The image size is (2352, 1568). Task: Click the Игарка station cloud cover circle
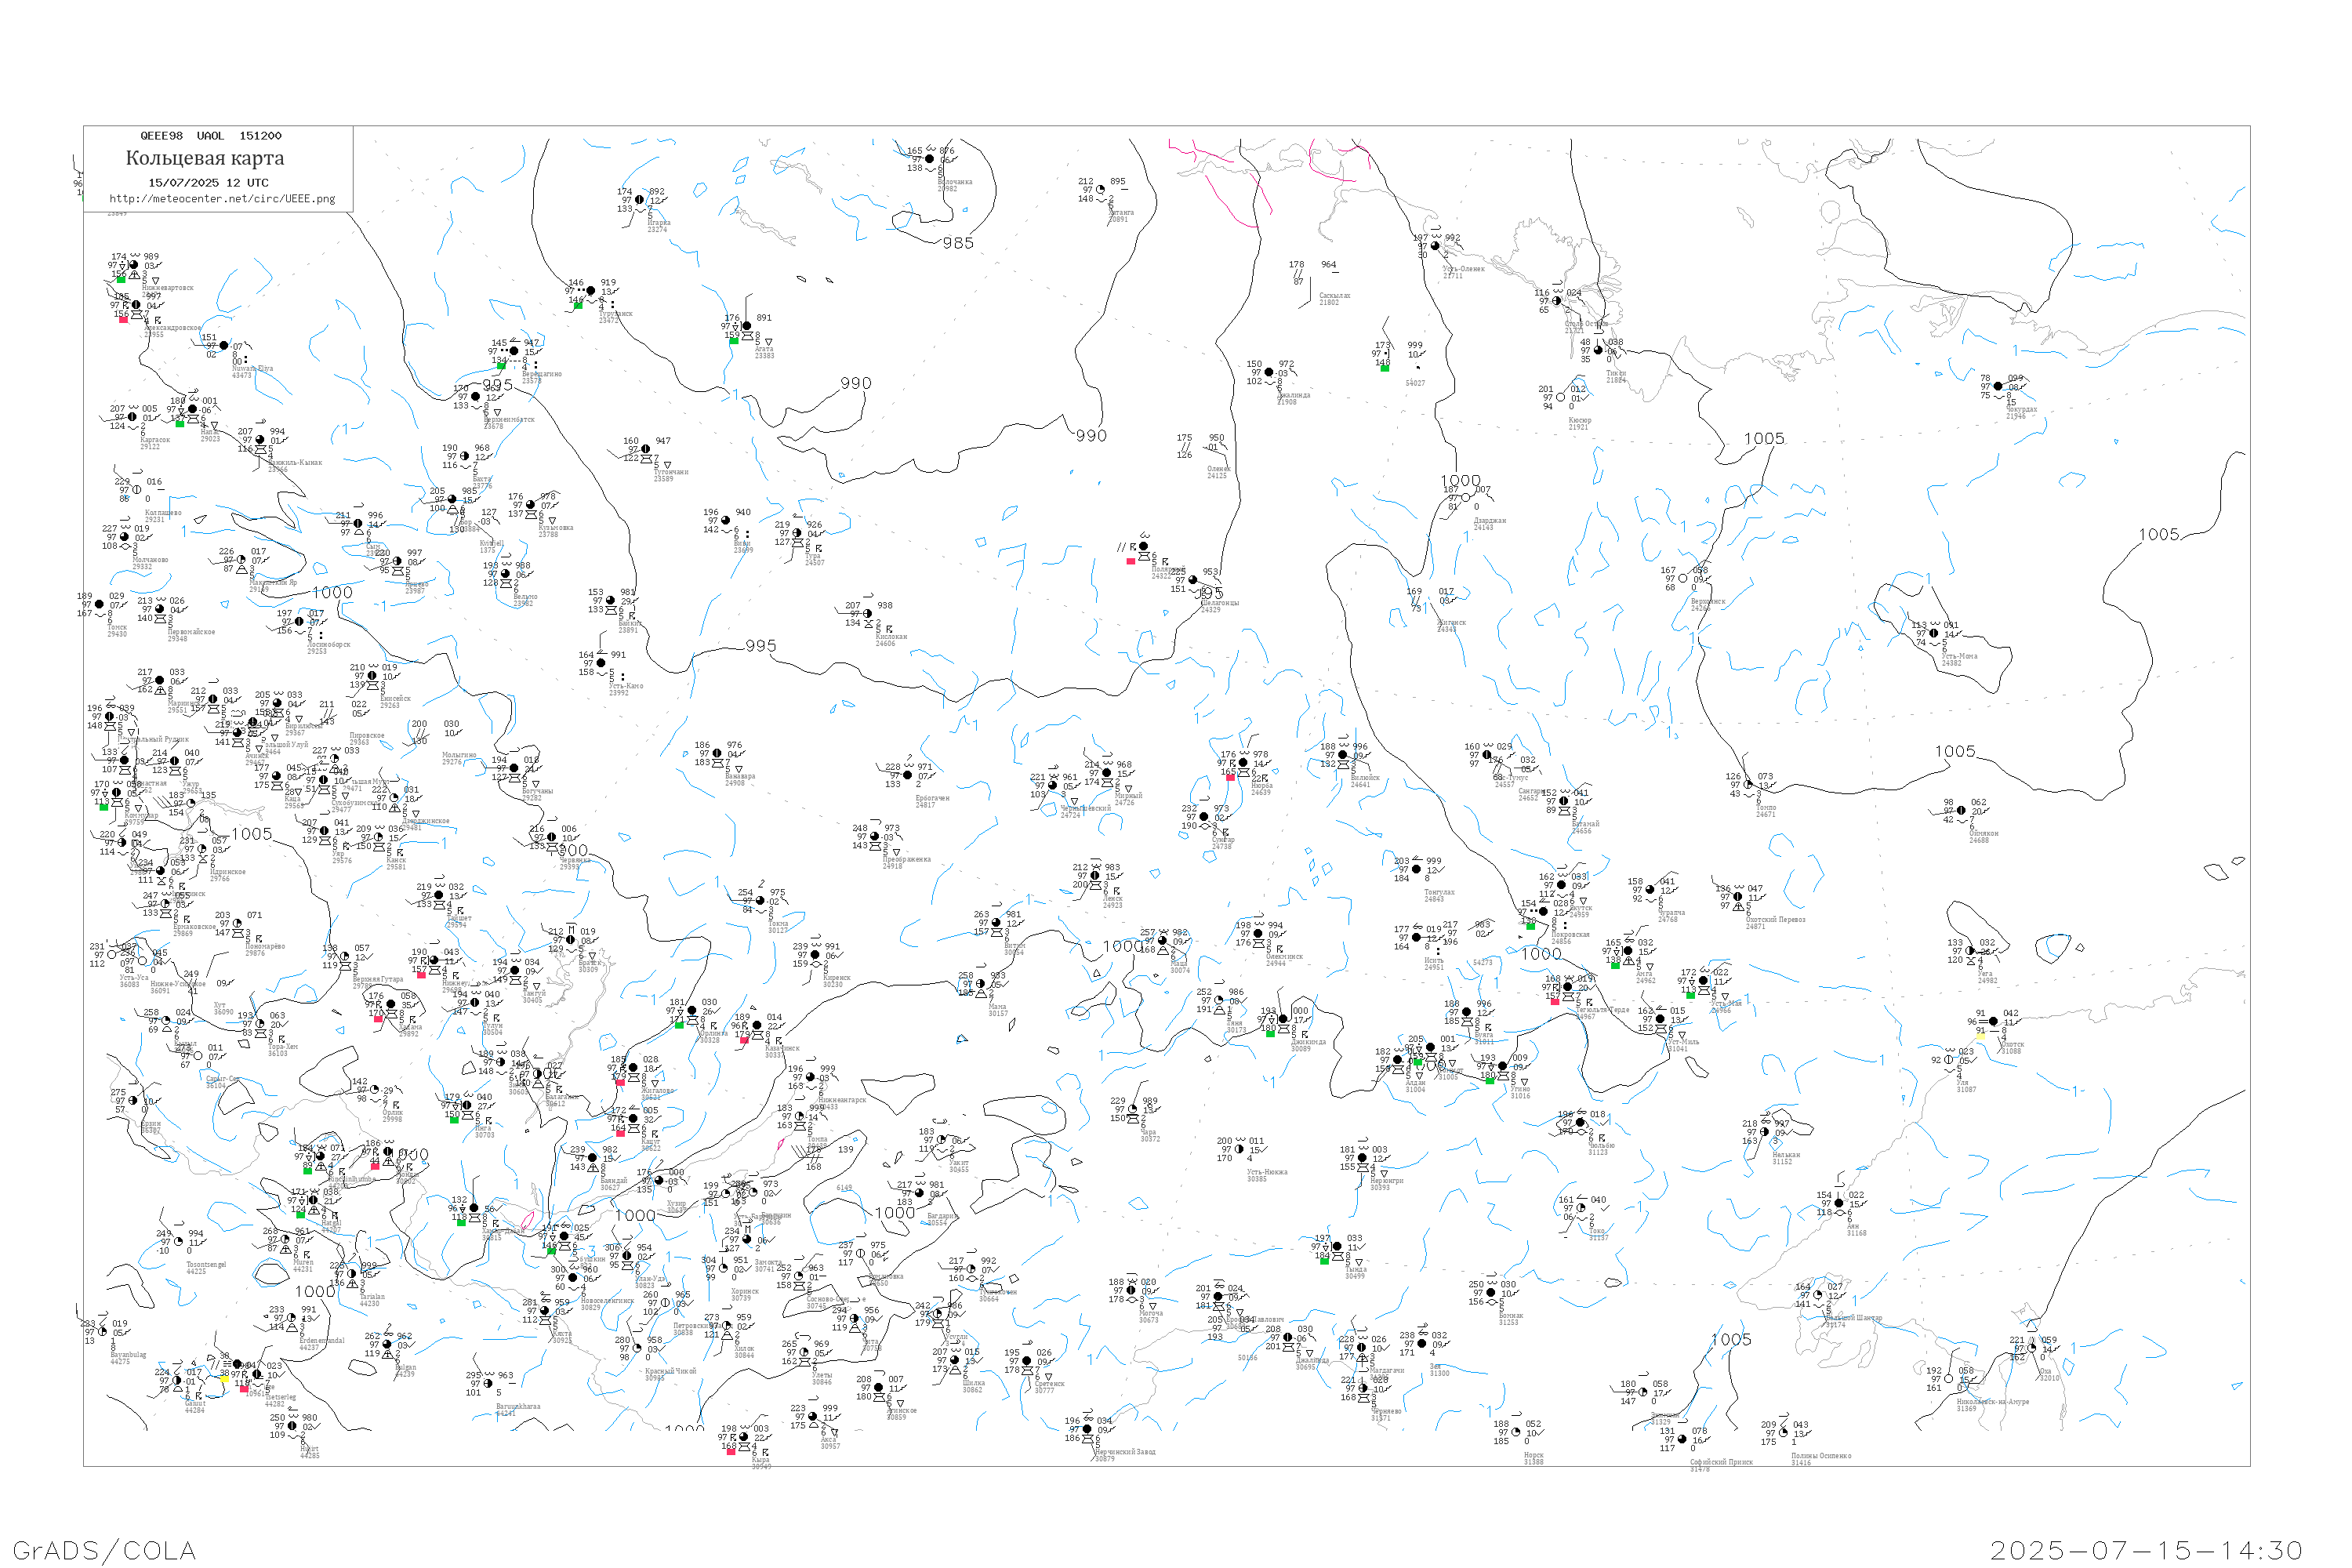(x=640, y=200)
